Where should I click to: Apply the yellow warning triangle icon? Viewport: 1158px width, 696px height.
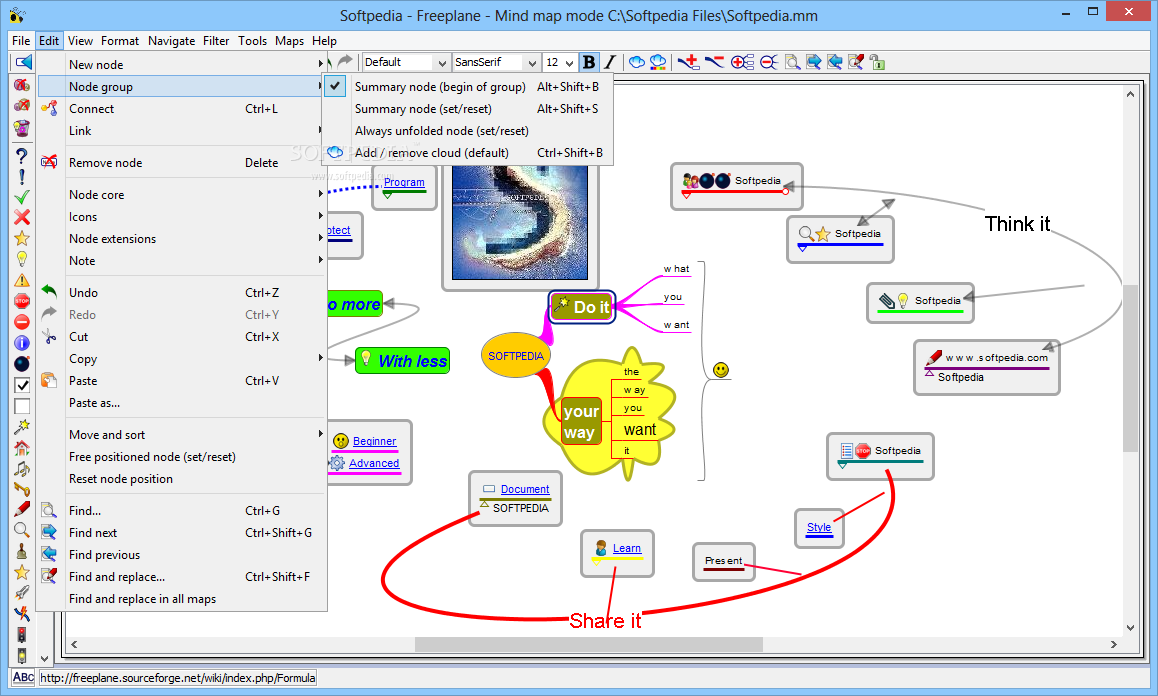pos(22,280)
